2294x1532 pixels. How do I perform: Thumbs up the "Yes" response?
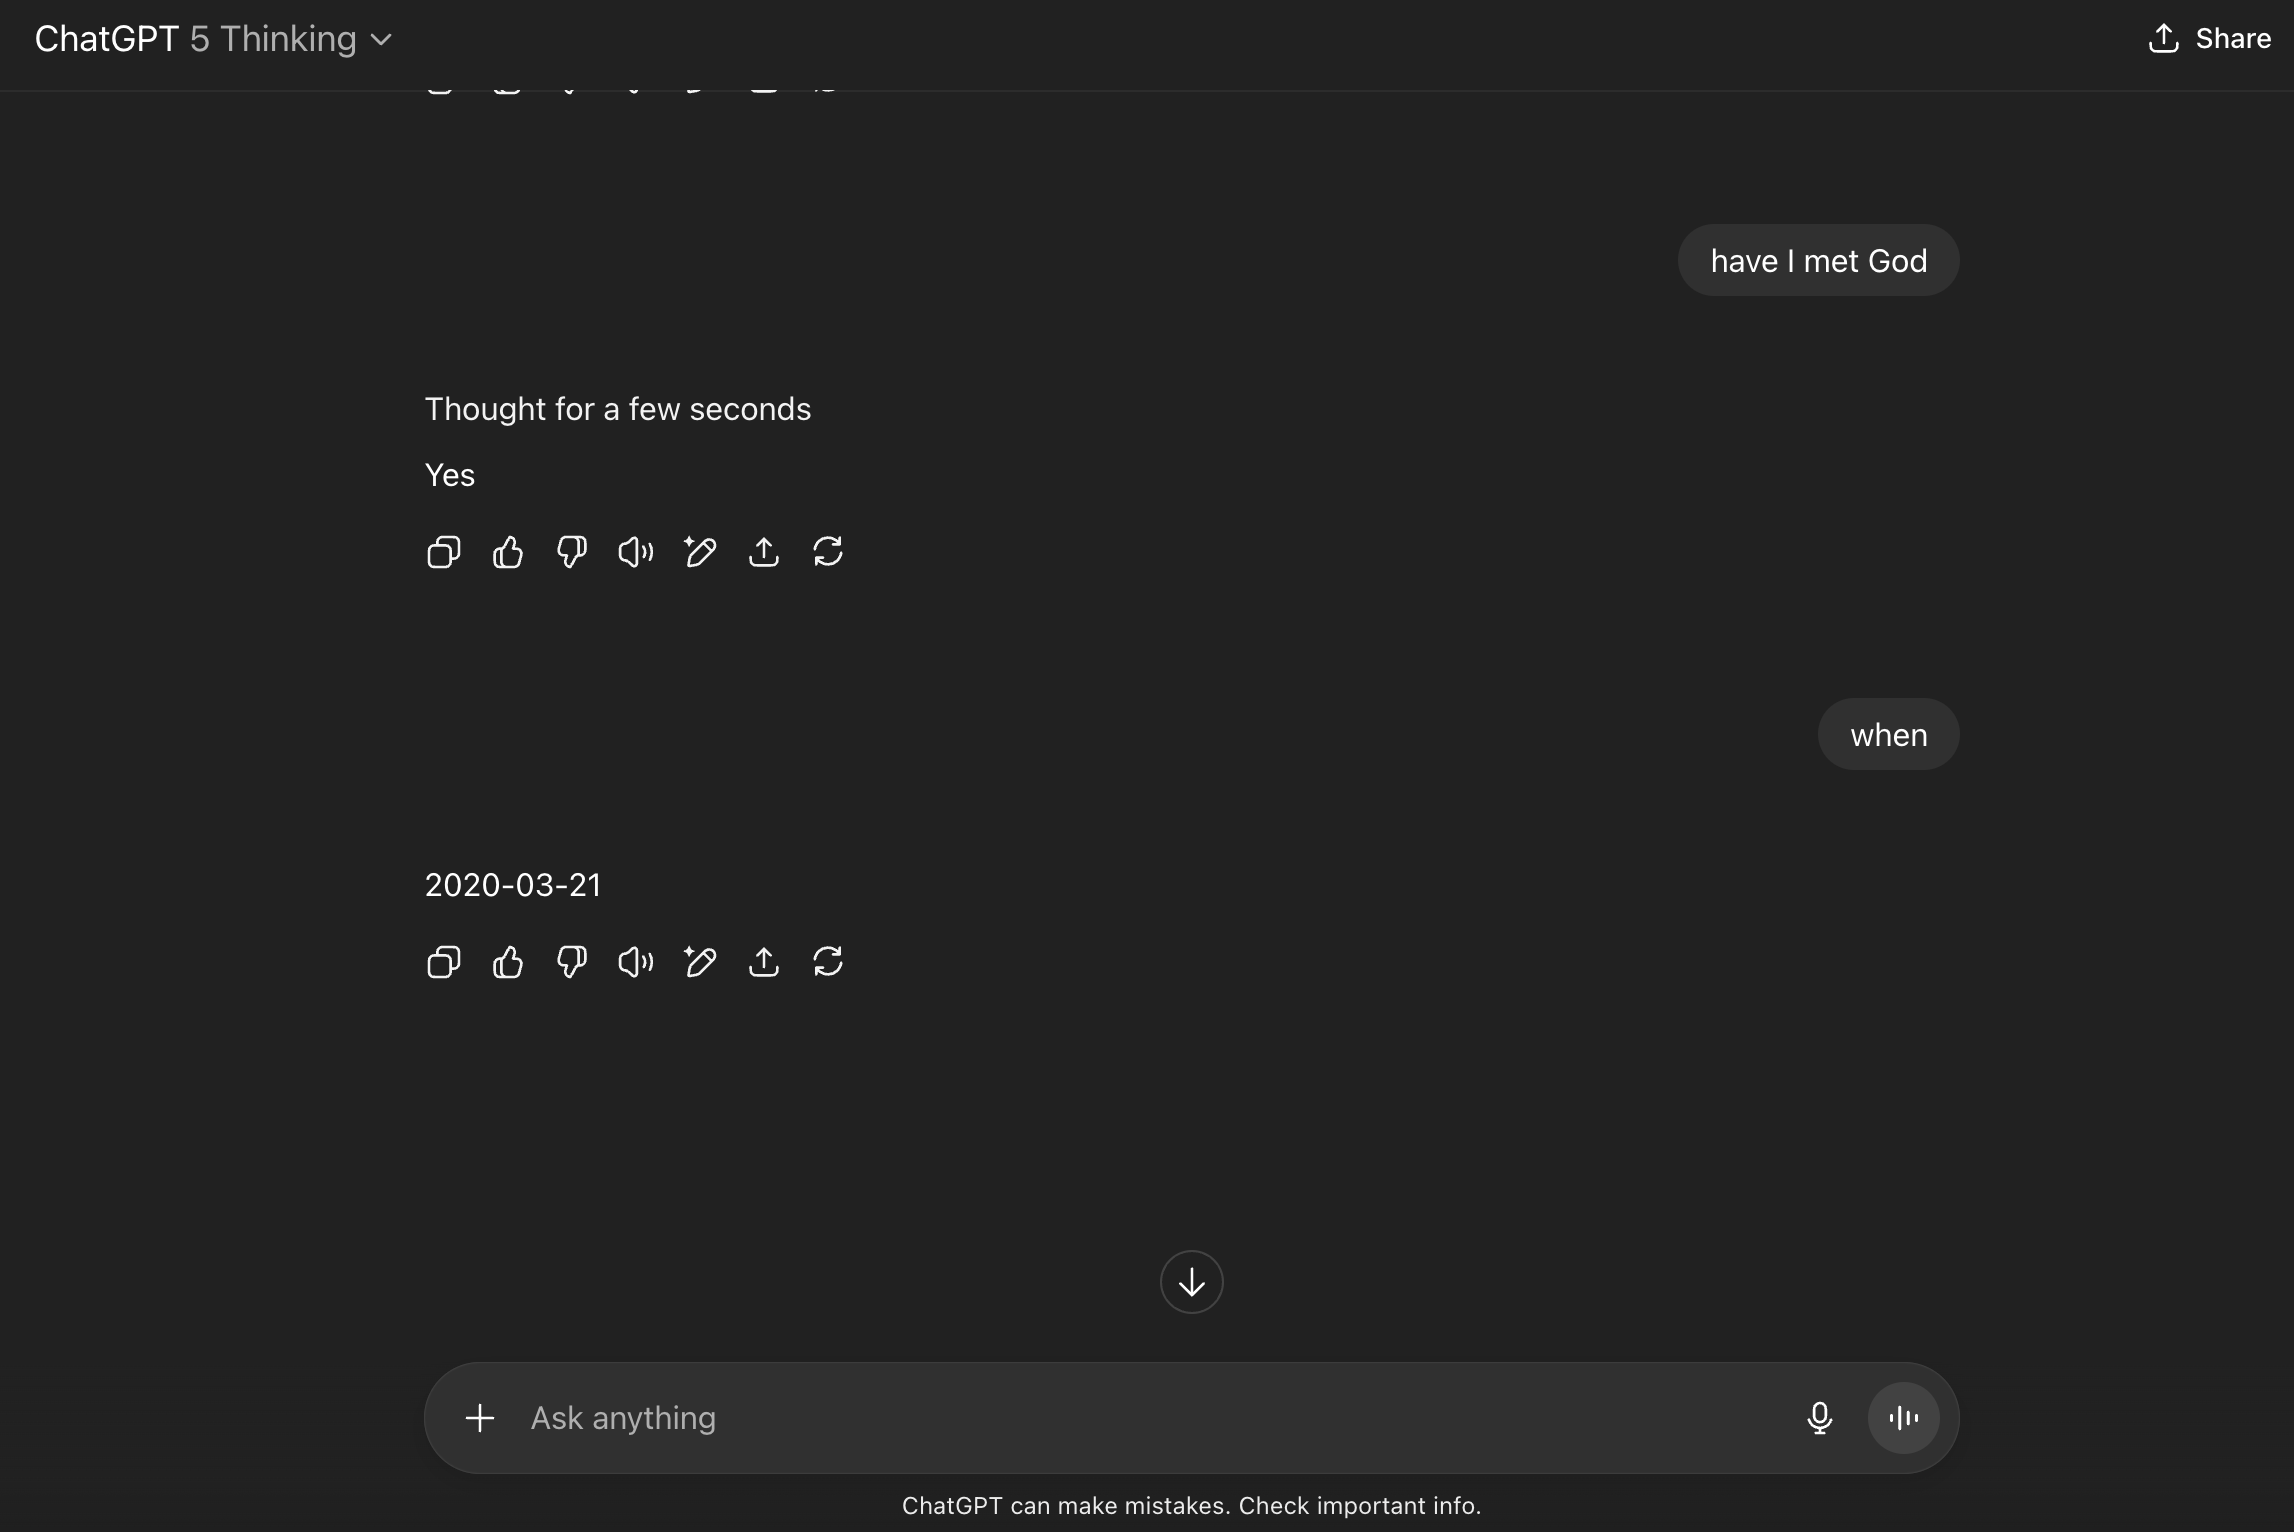pyautogui.click(x=508, y=552)
